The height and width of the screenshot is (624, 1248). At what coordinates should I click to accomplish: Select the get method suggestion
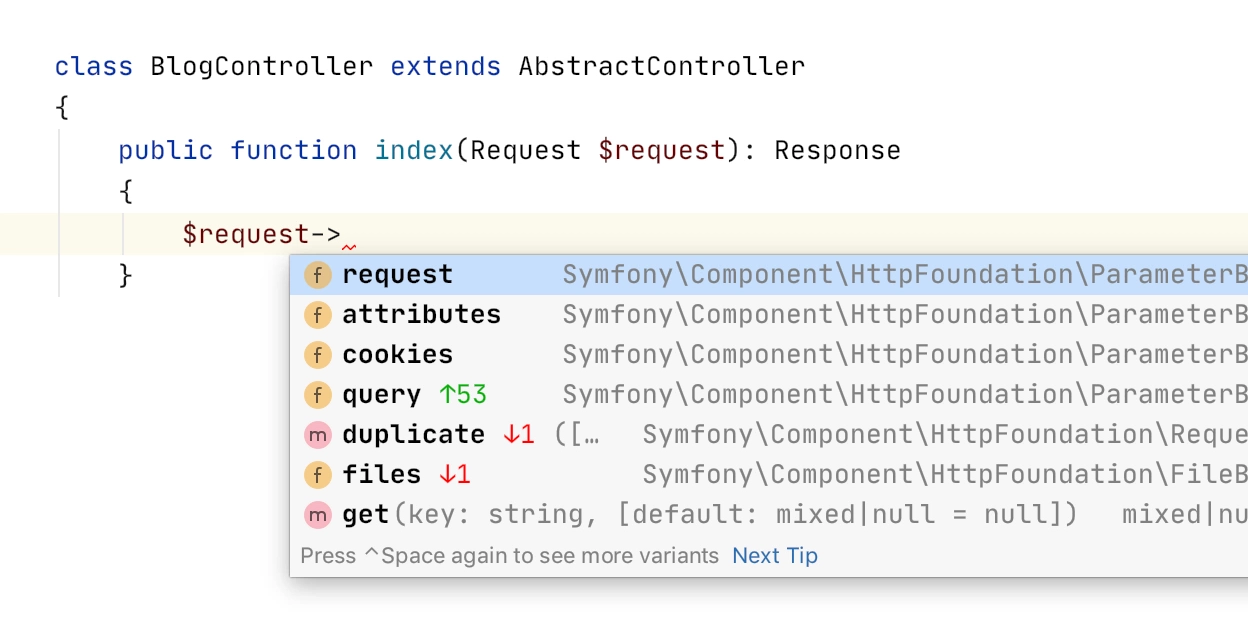(x=769, y=515)
